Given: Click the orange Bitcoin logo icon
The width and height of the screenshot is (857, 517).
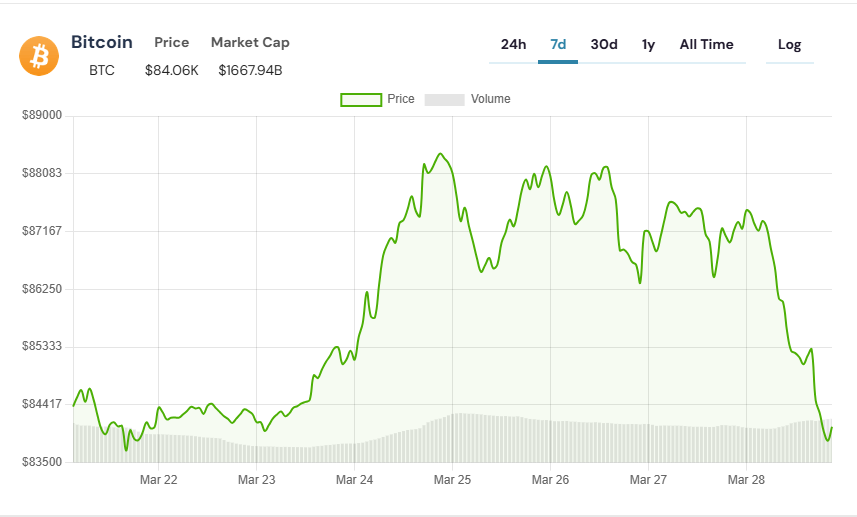Looking at the screenshot, I should (x=39, y=56).
